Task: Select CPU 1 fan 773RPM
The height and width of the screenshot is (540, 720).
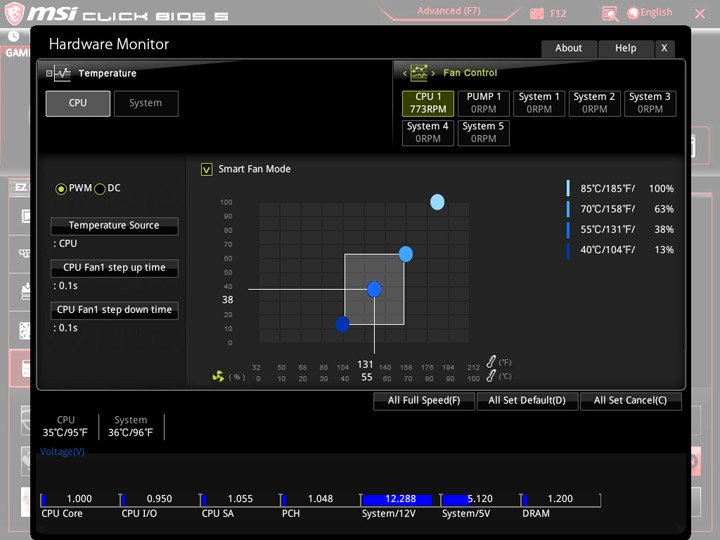Action: tap(428, 103)
